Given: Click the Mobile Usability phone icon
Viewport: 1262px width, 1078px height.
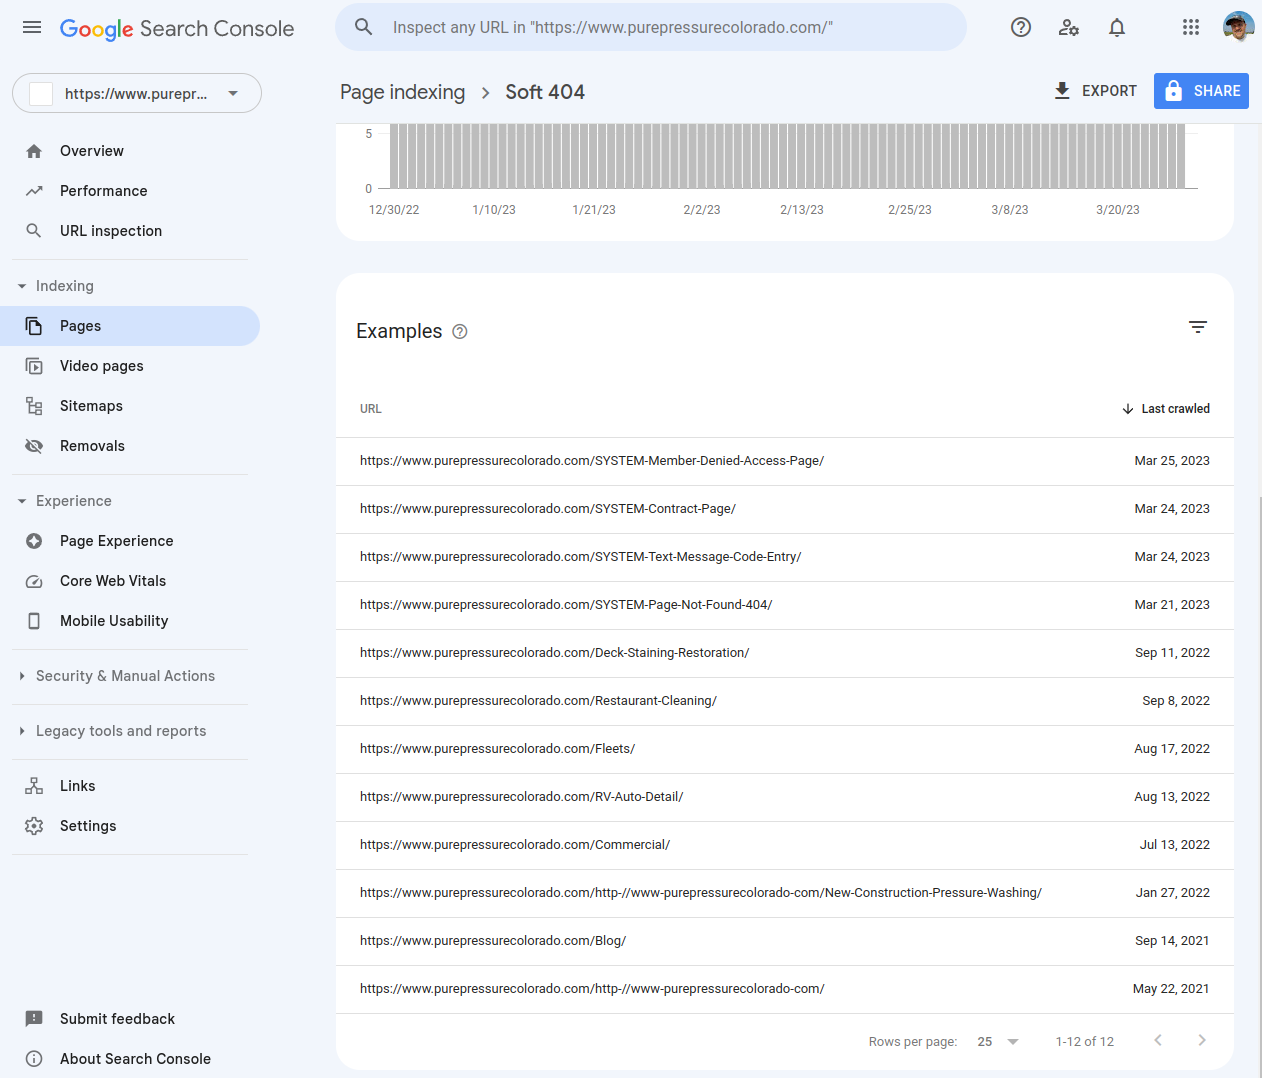Looking at the screenshot, I should tap(34, 621).
